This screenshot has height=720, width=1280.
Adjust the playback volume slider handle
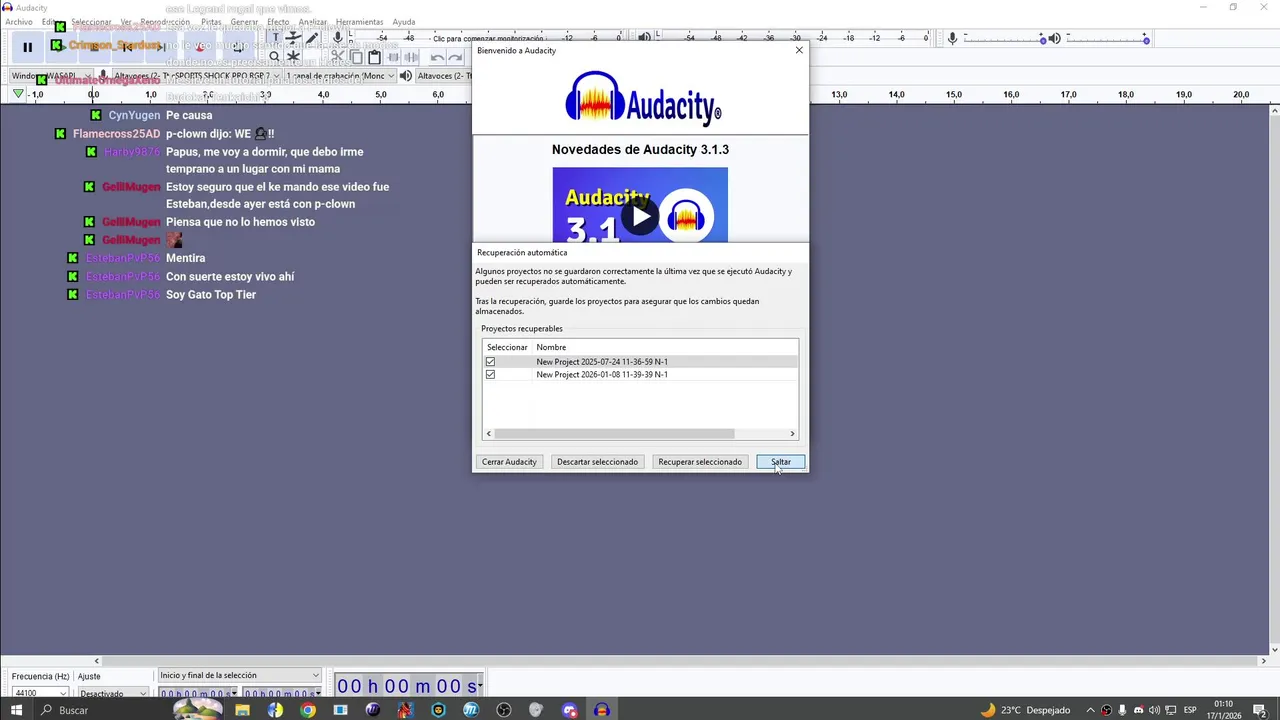click(x=1146, y=40)
